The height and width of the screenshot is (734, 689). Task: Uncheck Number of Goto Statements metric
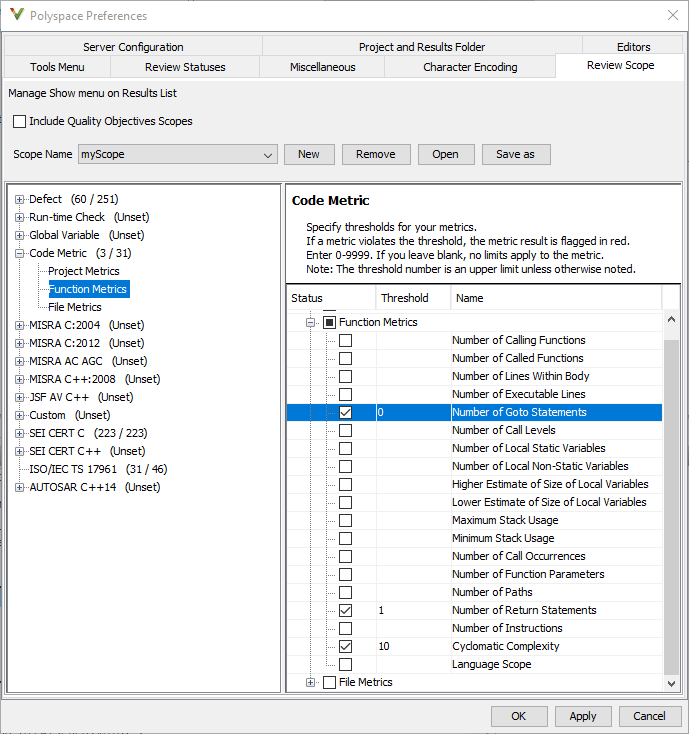point(345,412)
